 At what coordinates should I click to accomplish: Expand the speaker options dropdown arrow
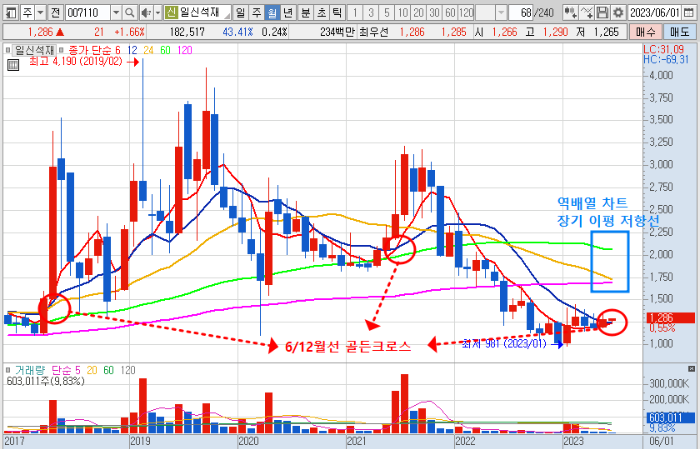click(x=158, y=12)
